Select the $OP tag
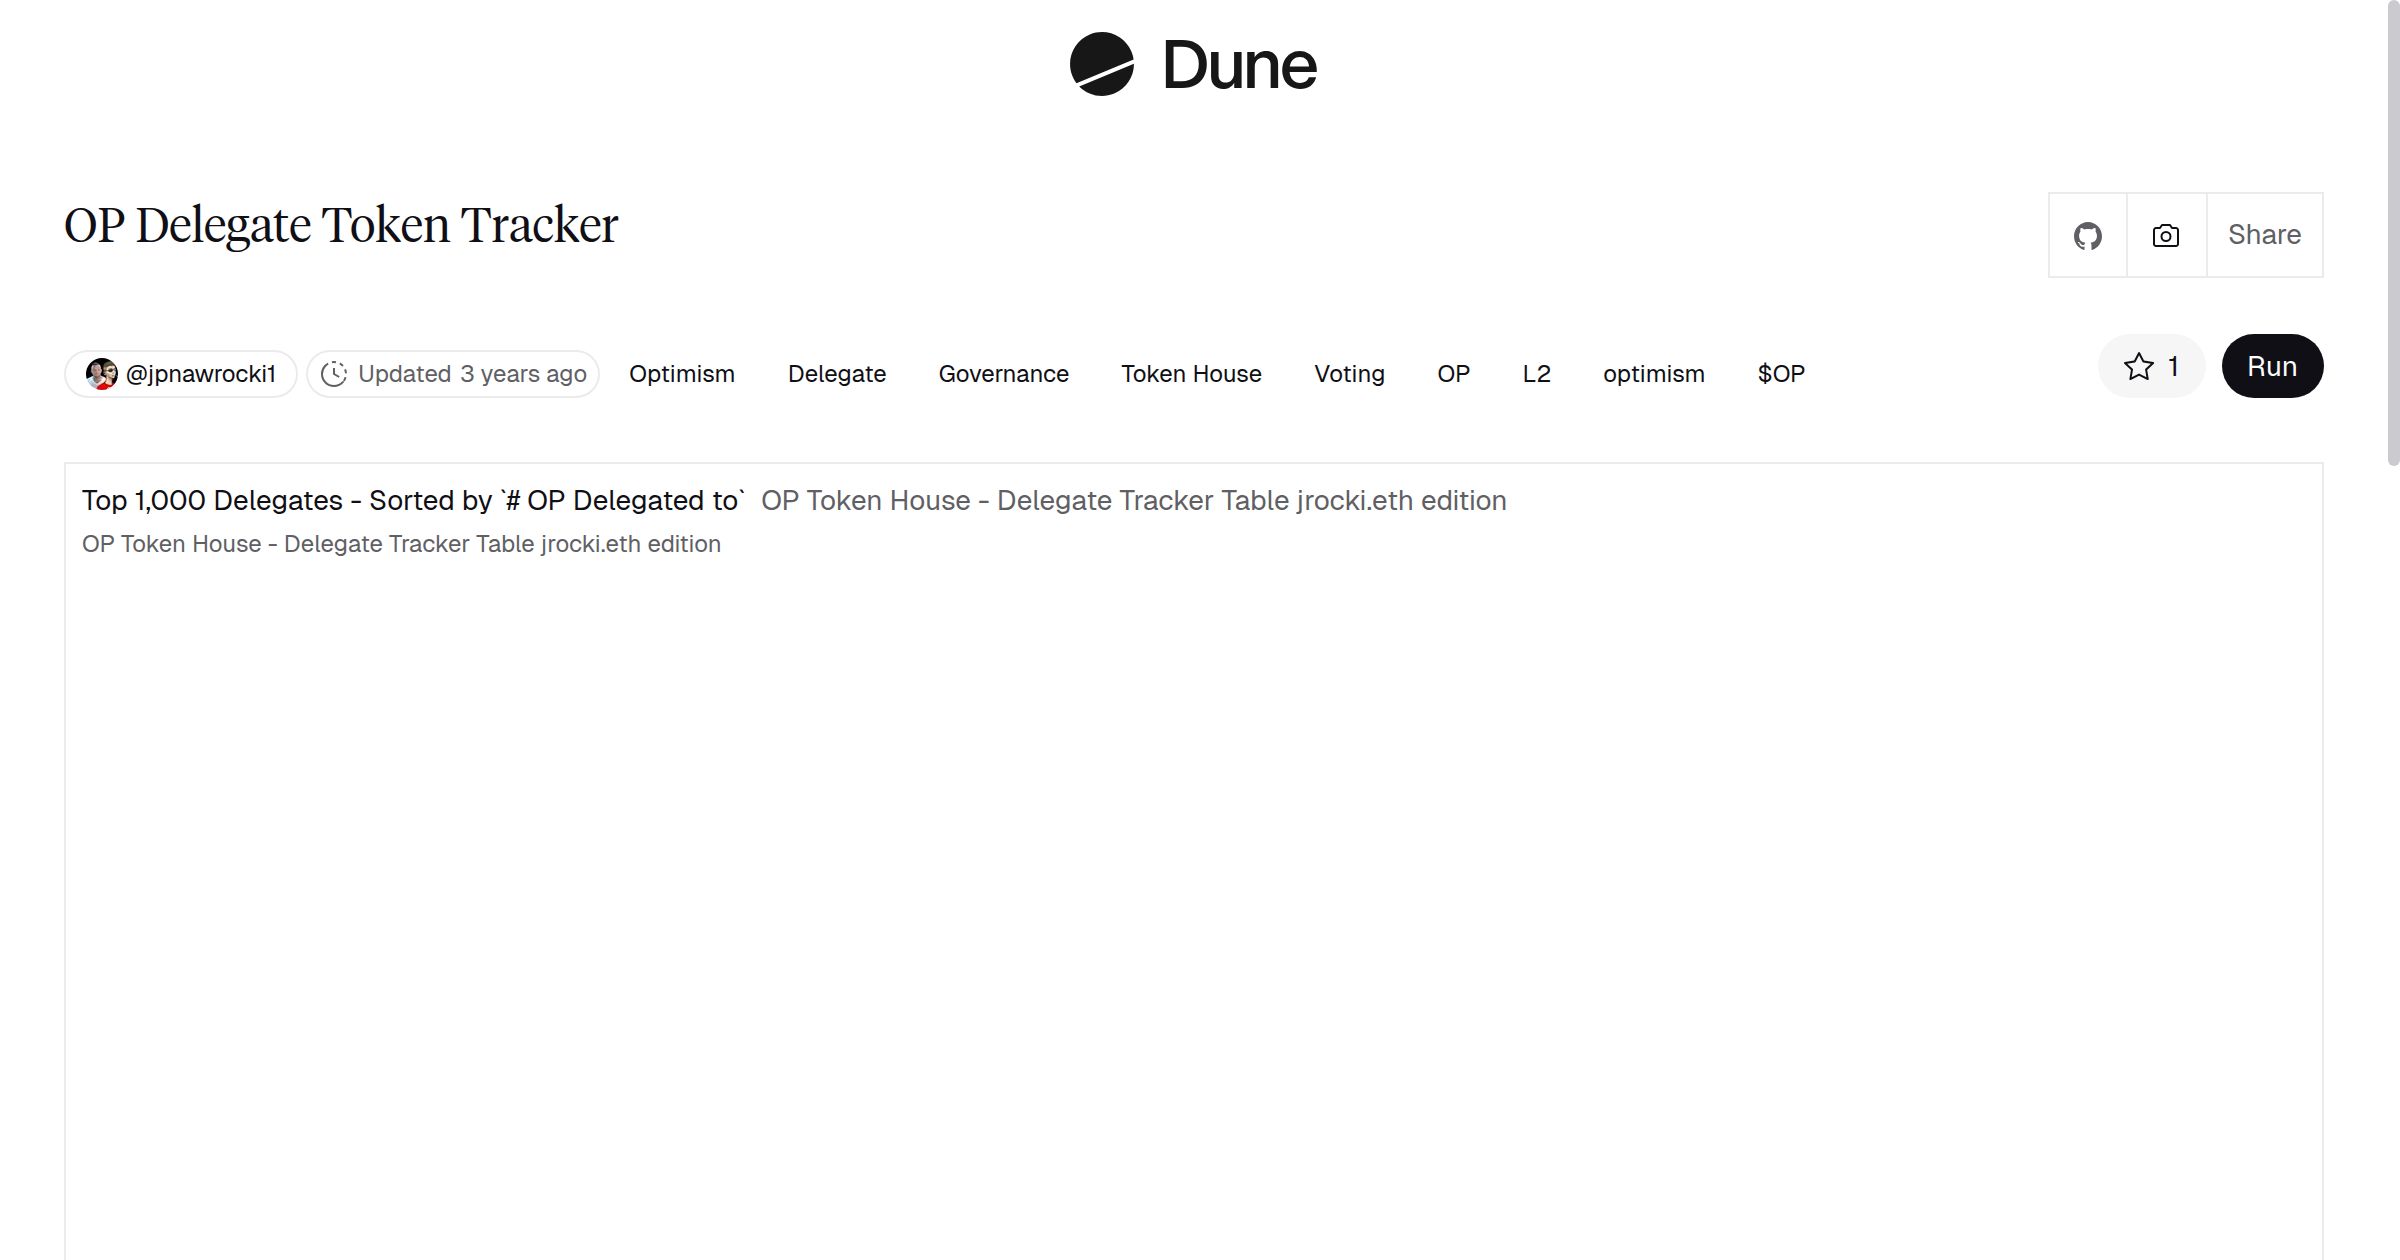Viewport: 2400px width, 1260px height. tap(1780, 373)
